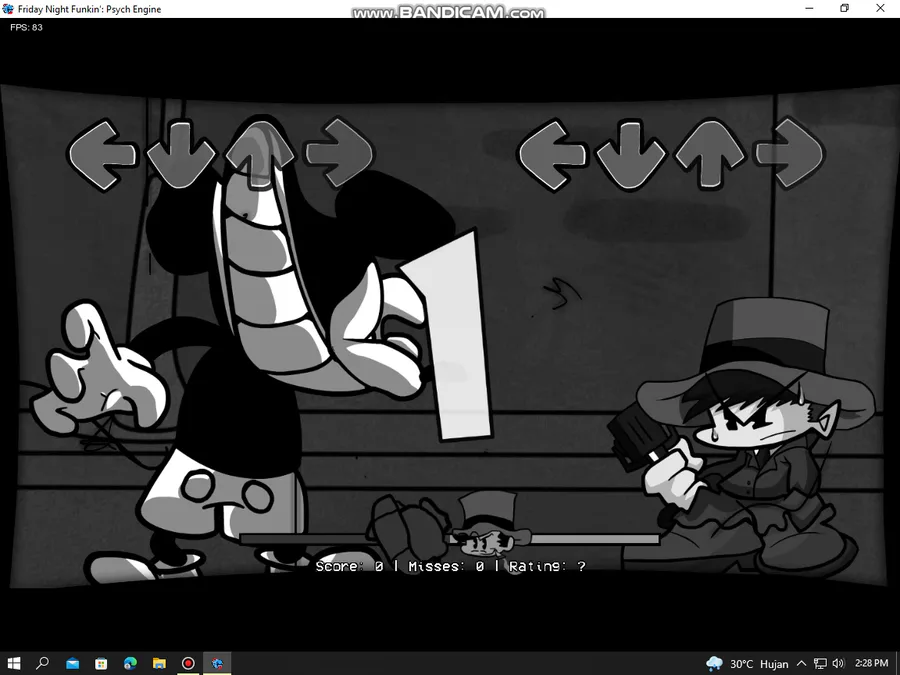Click the player health icon on health bar

coord(489,525)
